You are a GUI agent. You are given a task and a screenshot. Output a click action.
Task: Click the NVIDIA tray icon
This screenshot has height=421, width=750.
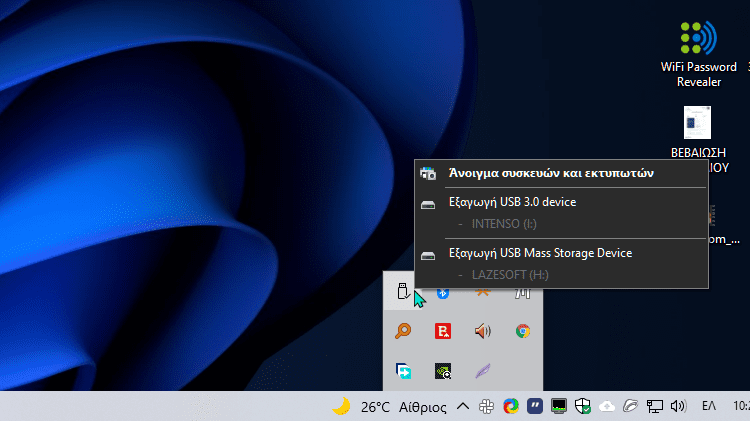tap(442, 371)
